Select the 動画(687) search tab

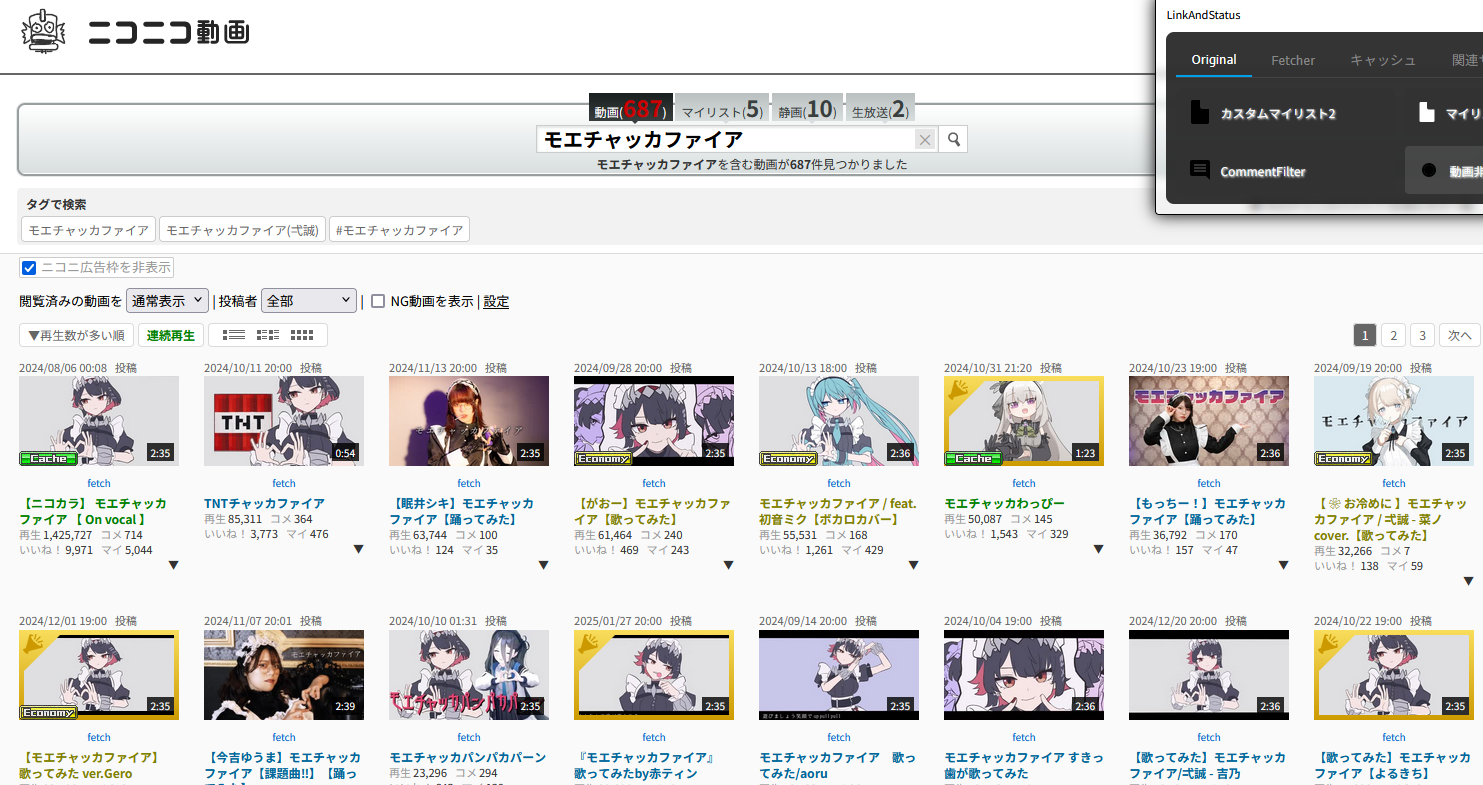(x=630, y=110)
